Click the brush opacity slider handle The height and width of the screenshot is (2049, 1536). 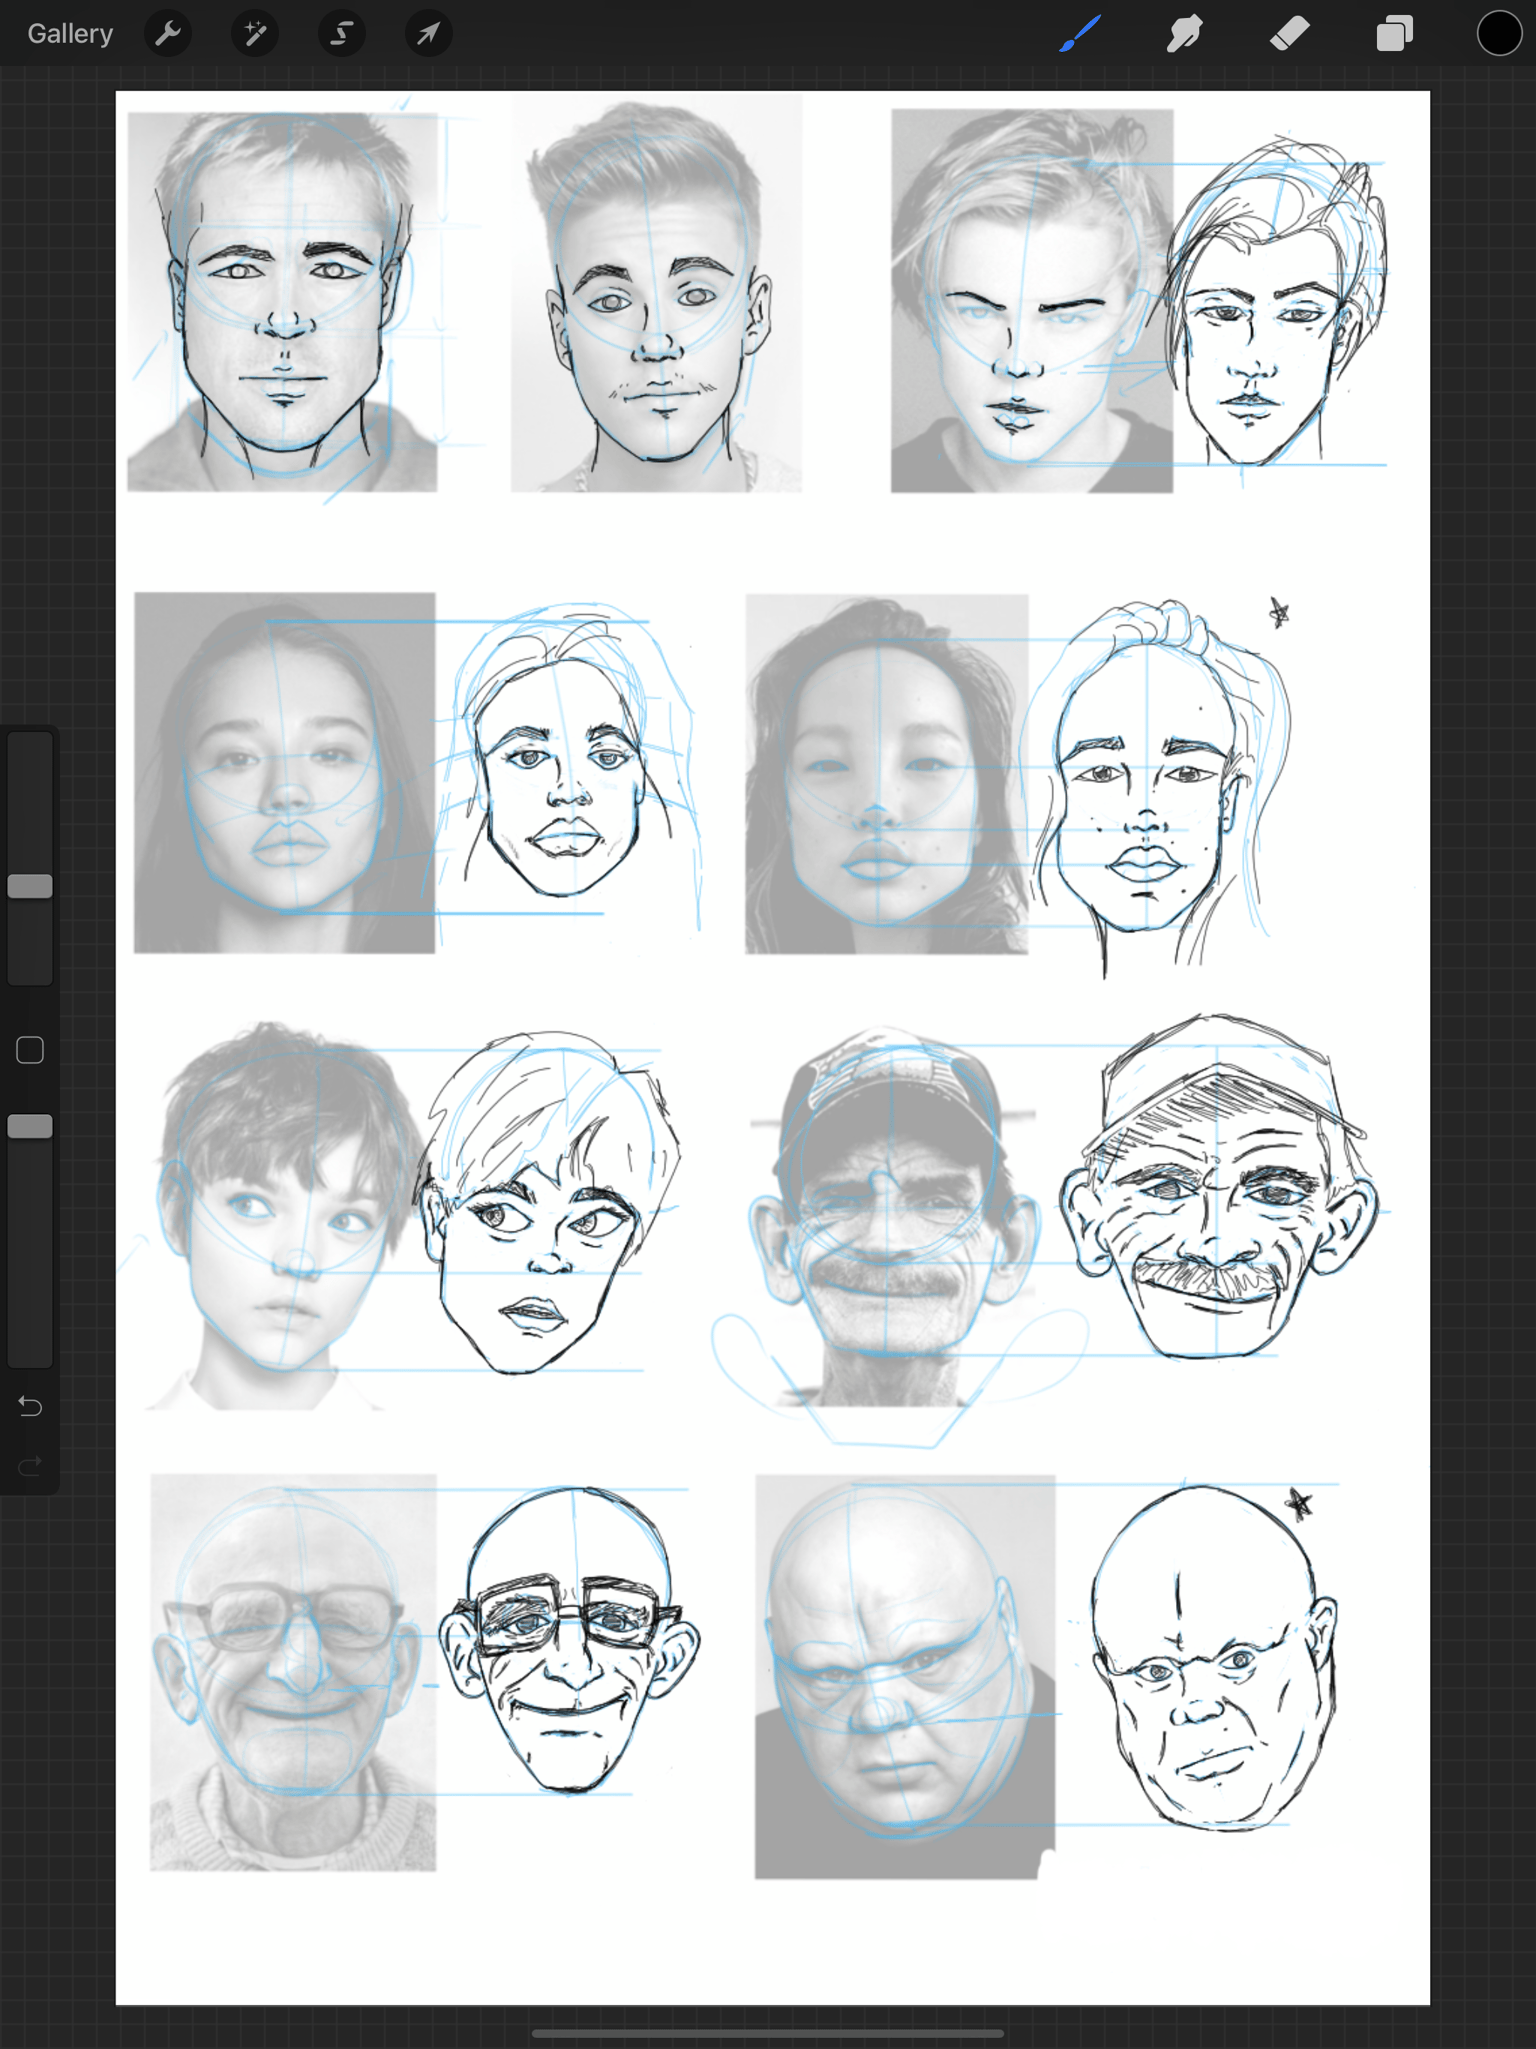click(30, 1127)
